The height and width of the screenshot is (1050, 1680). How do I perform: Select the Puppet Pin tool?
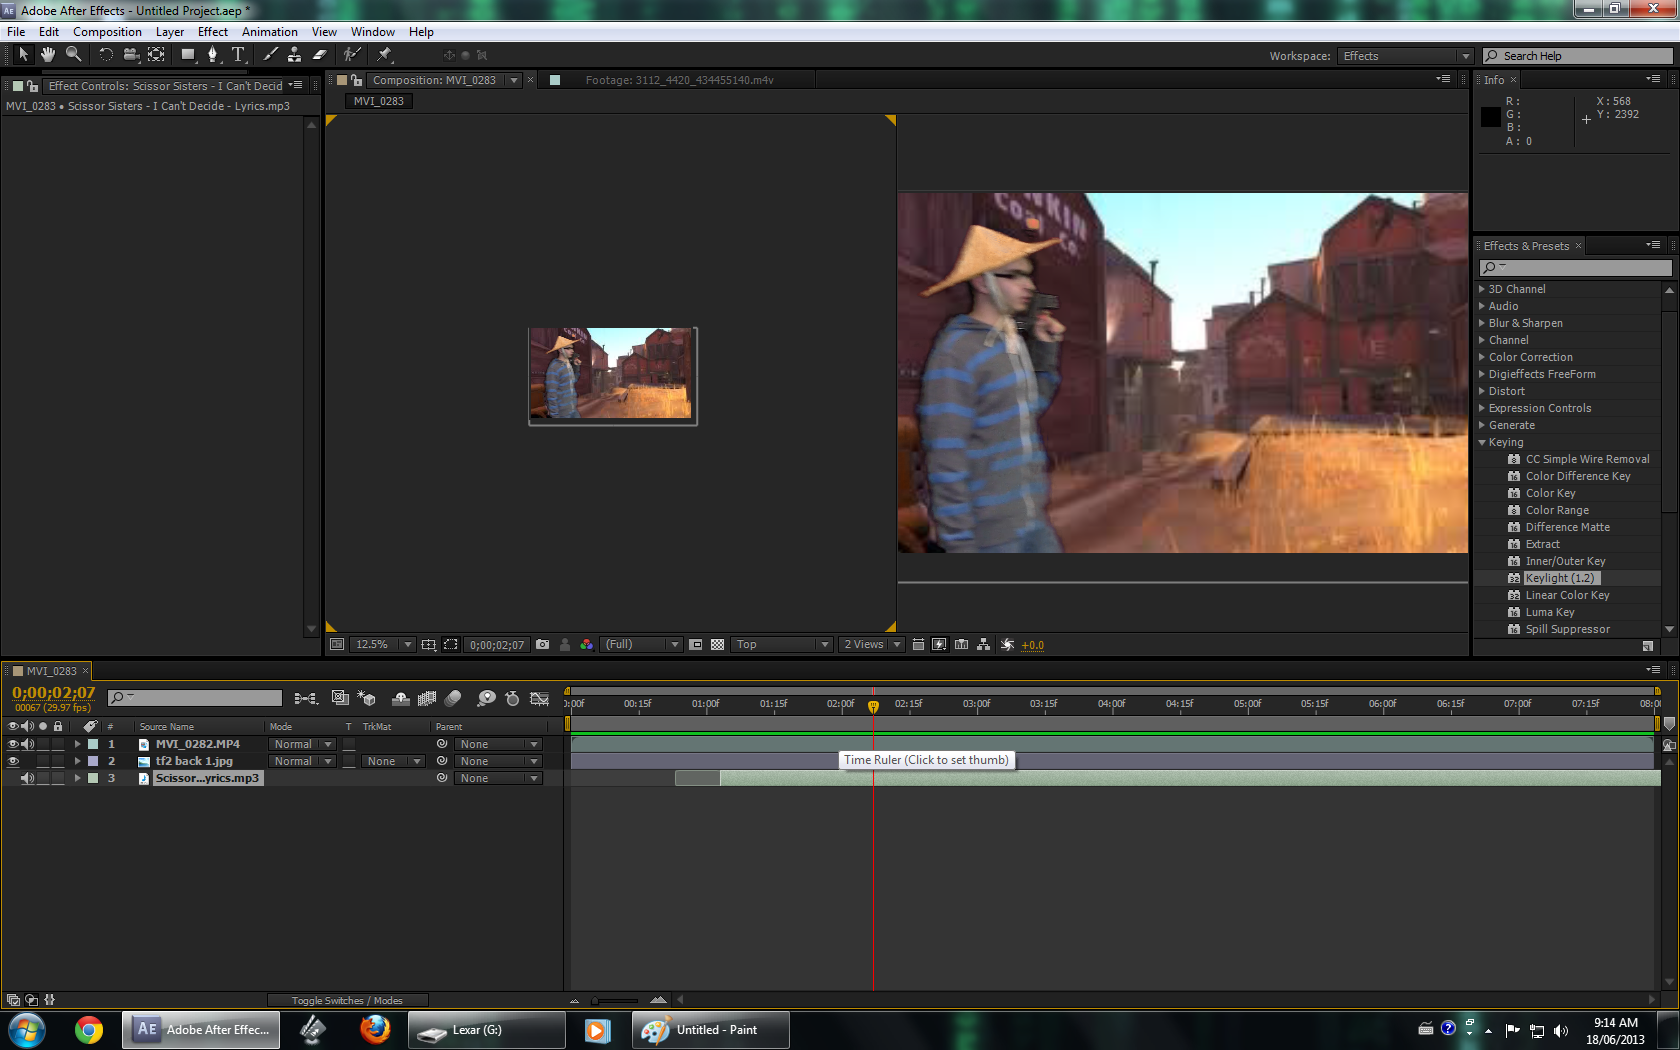tap(384, 55)
